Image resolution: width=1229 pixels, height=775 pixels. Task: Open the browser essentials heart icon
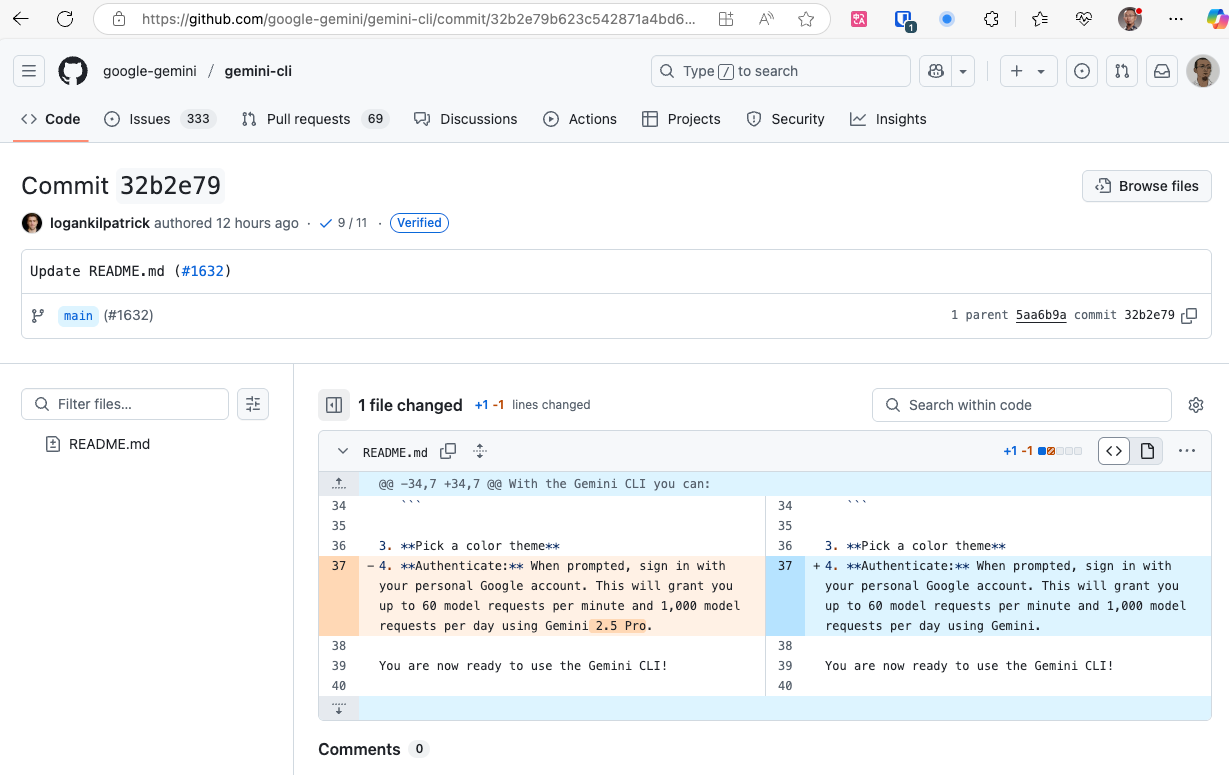pos(1084,19)
